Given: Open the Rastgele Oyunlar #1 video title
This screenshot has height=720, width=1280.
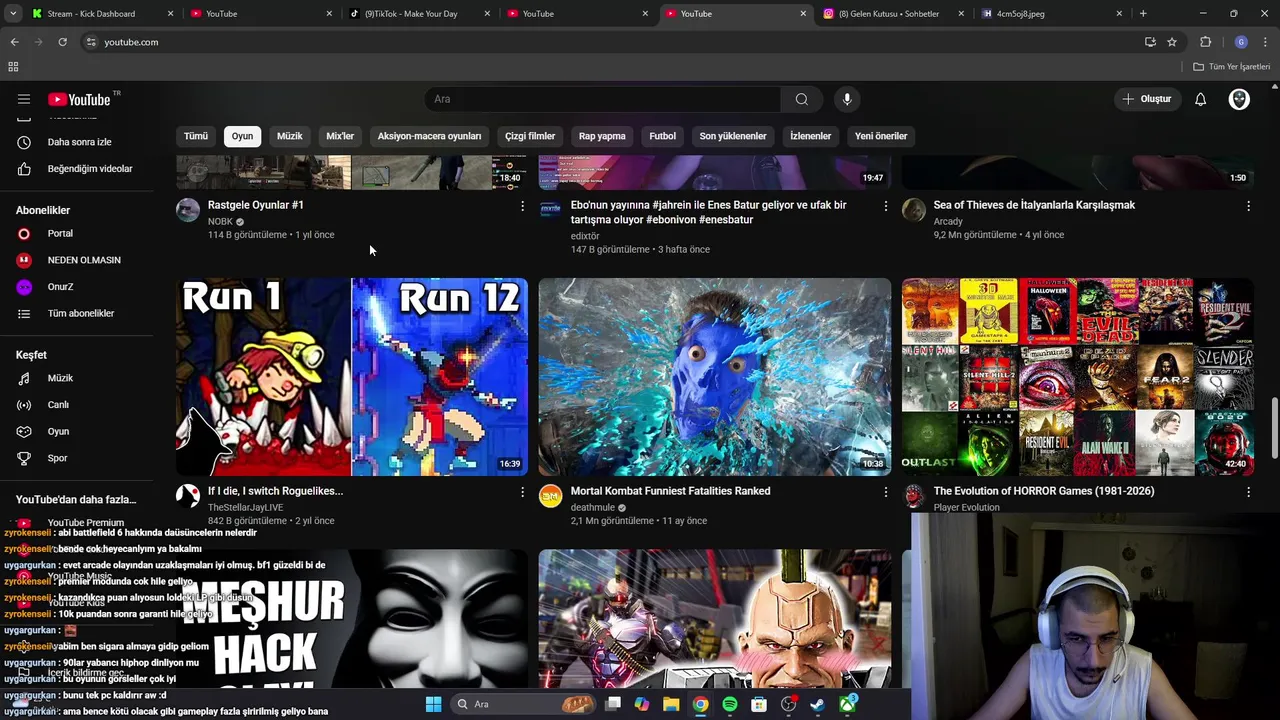Looking at the screenshot, I should pos(256,205).
